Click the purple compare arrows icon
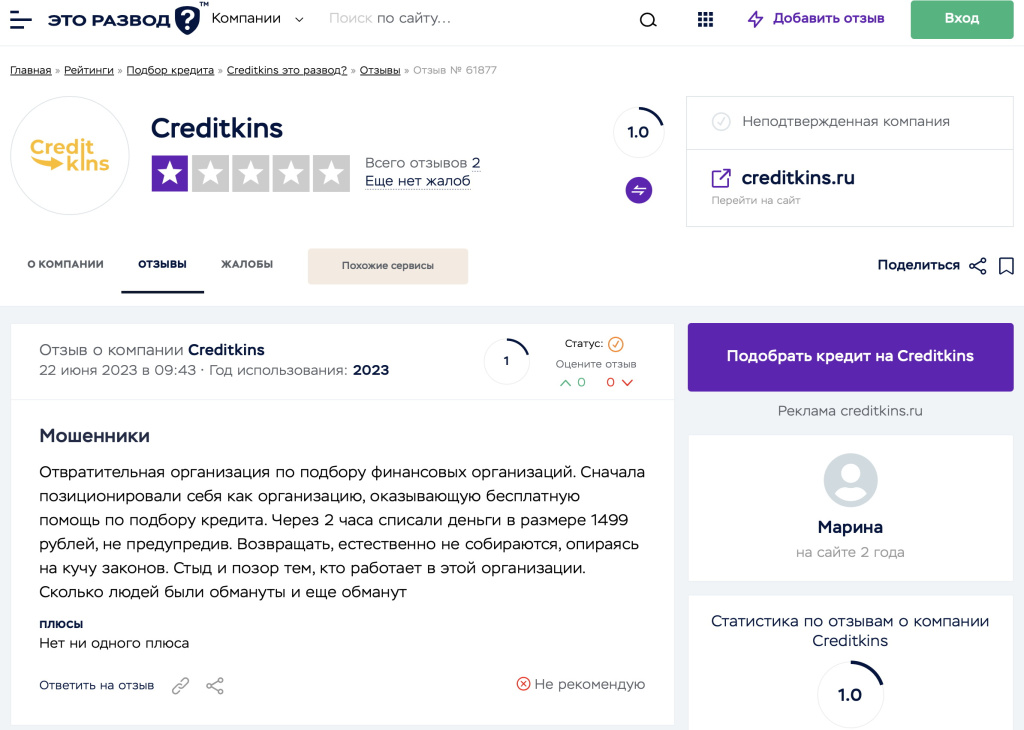The height and width of the screenshot is (730, 1024). tap(639, 190)
